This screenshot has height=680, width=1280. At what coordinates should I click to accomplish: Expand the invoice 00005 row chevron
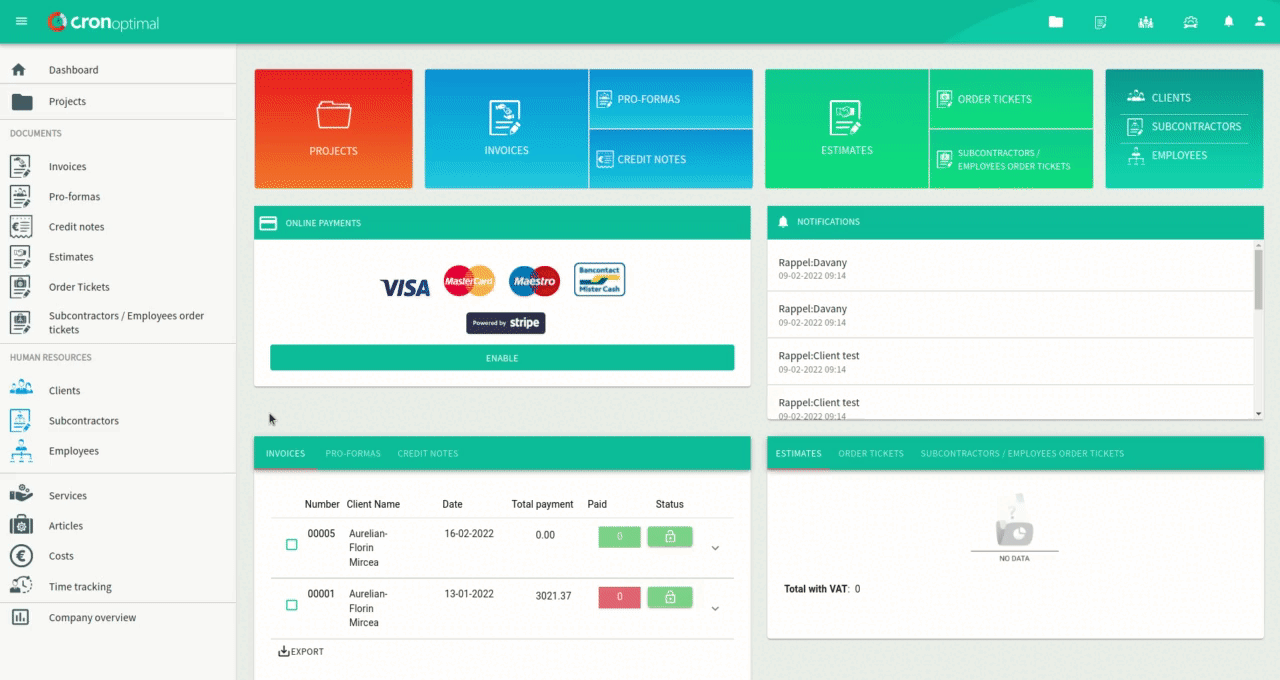click(x=715, y=548)
